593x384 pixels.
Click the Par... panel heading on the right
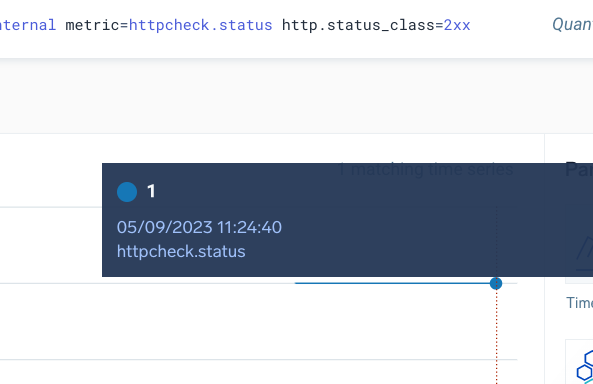click(579, 169)
